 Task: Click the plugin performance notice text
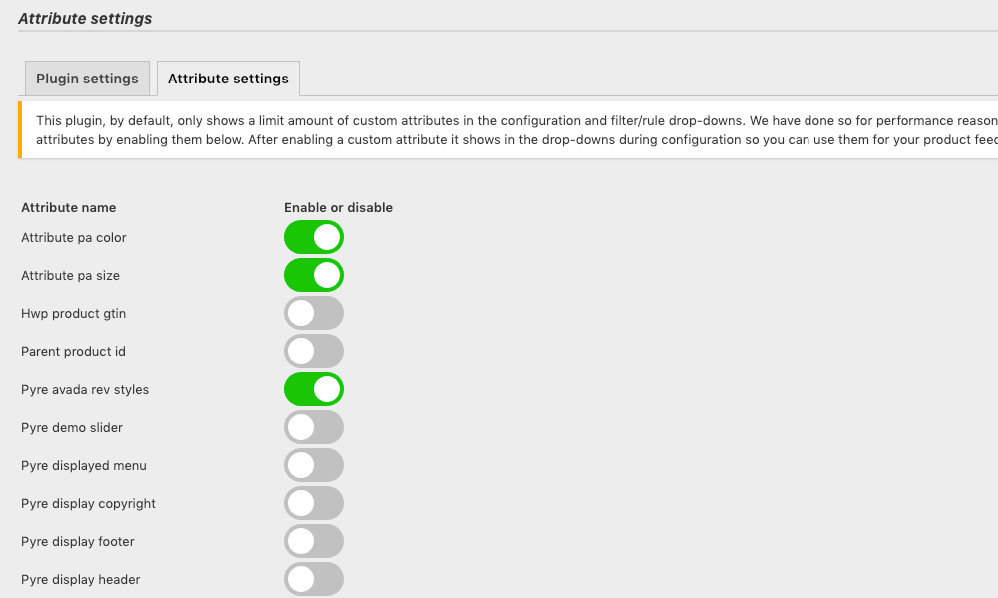point(500,130)
